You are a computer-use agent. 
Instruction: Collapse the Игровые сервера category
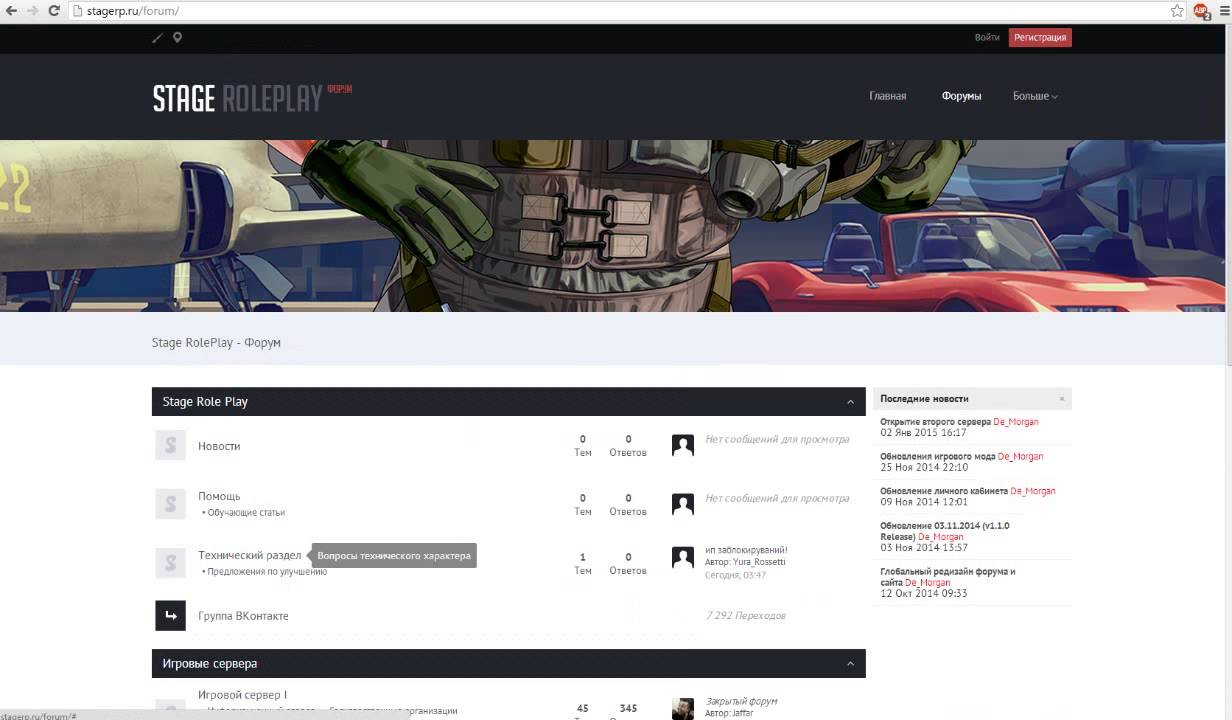point(850,664)
